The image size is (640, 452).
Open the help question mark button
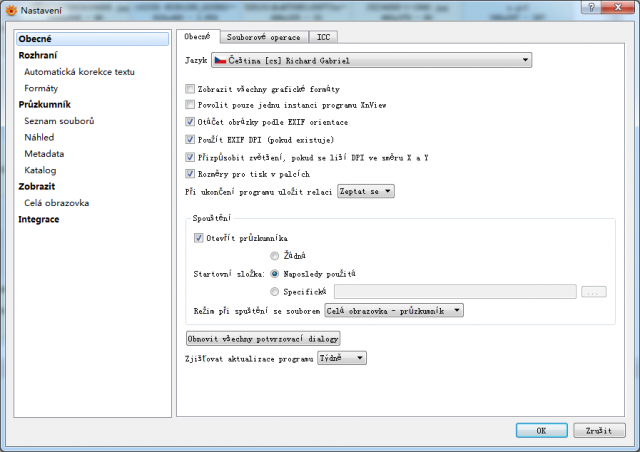(592, 7)
